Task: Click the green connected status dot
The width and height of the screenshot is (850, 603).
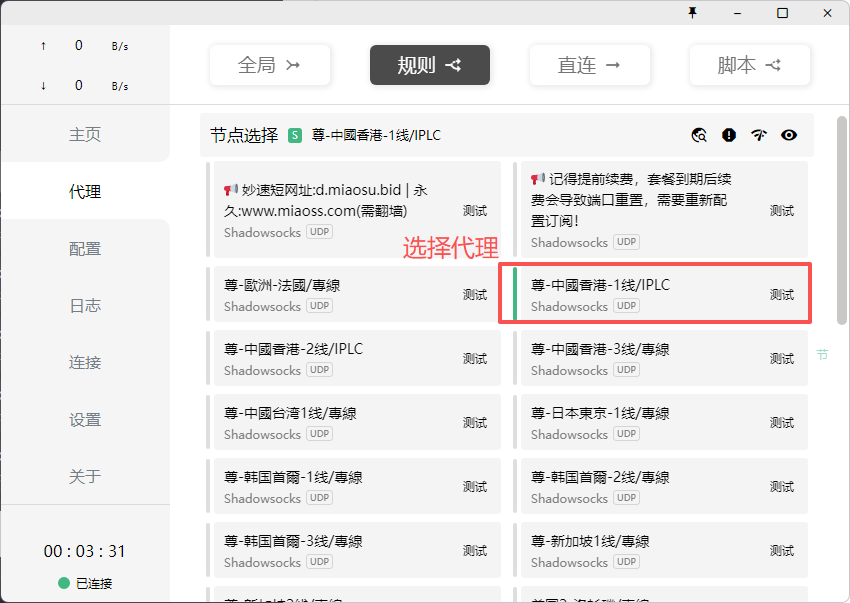Action: pyautogui.click(x=64, y=583)
